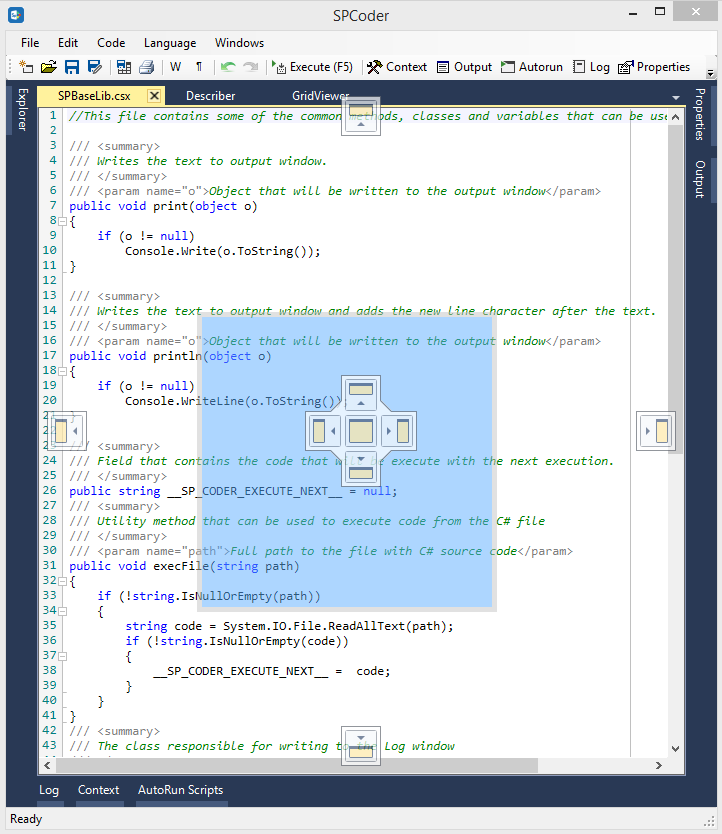Open the Windows menu
This screenshot has height=834, width=722.
239,43
